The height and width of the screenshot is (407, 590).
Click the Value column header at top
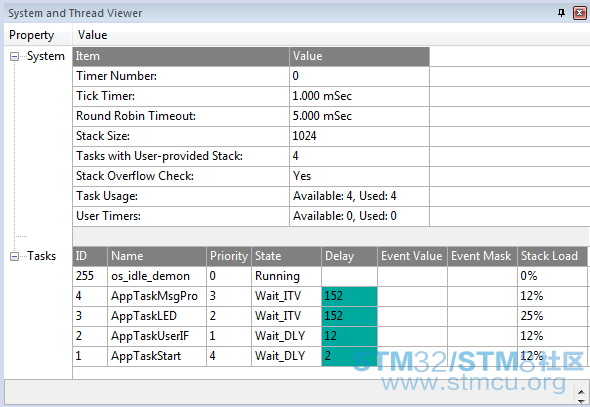93,35
